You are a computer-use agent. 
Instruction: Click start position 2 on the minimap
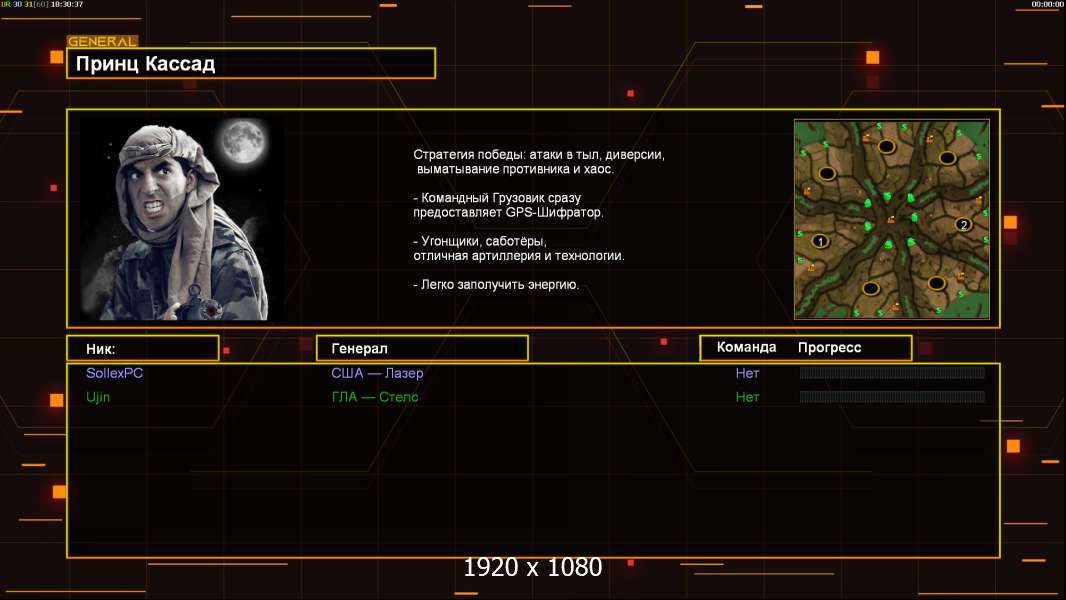click(963, 224)
